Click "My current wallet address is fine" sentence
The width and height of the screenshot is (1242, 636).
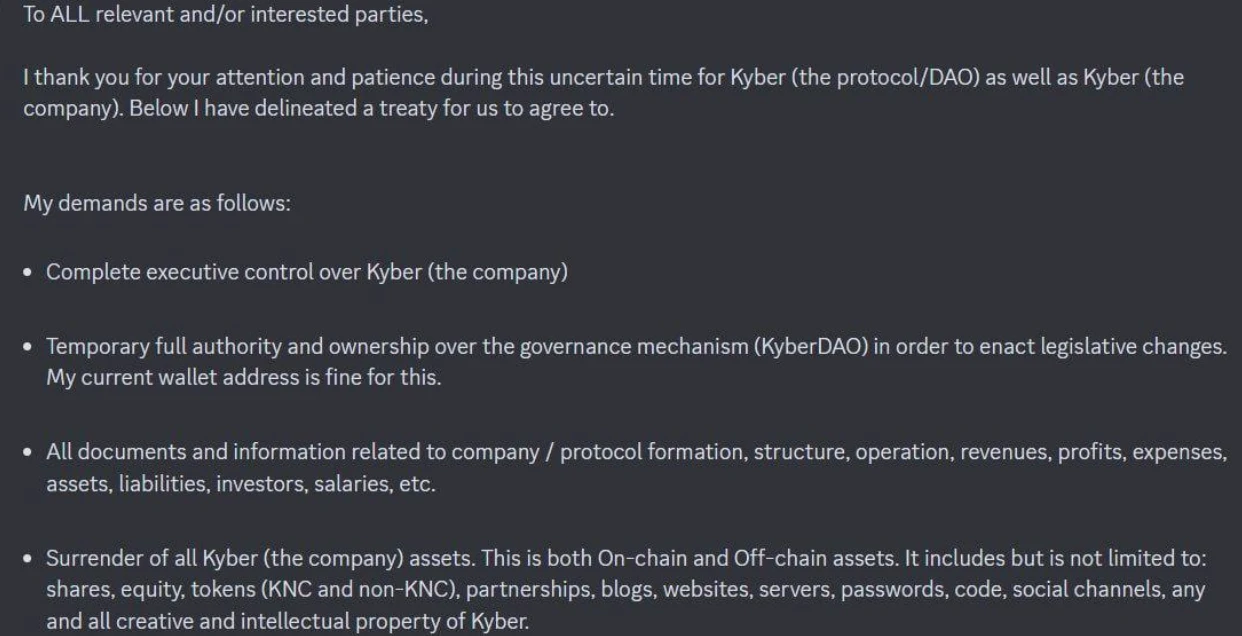click(x=243, y=377)
